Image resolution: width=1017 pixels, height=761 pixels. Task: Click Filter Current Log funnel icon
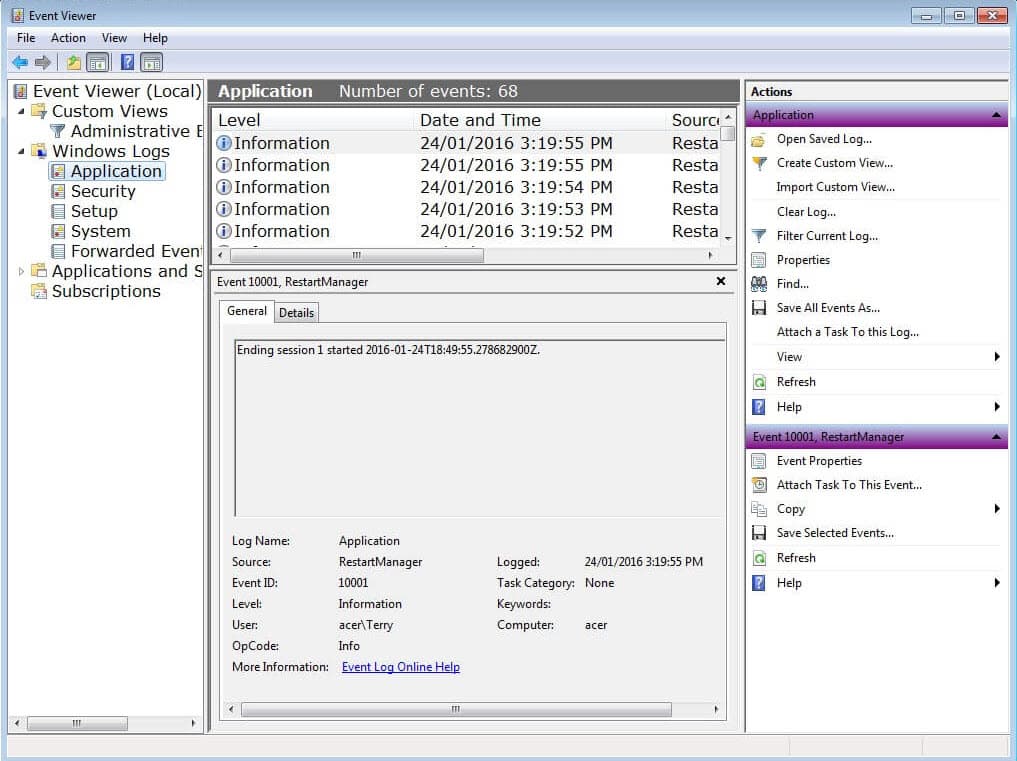coord(759,236)
